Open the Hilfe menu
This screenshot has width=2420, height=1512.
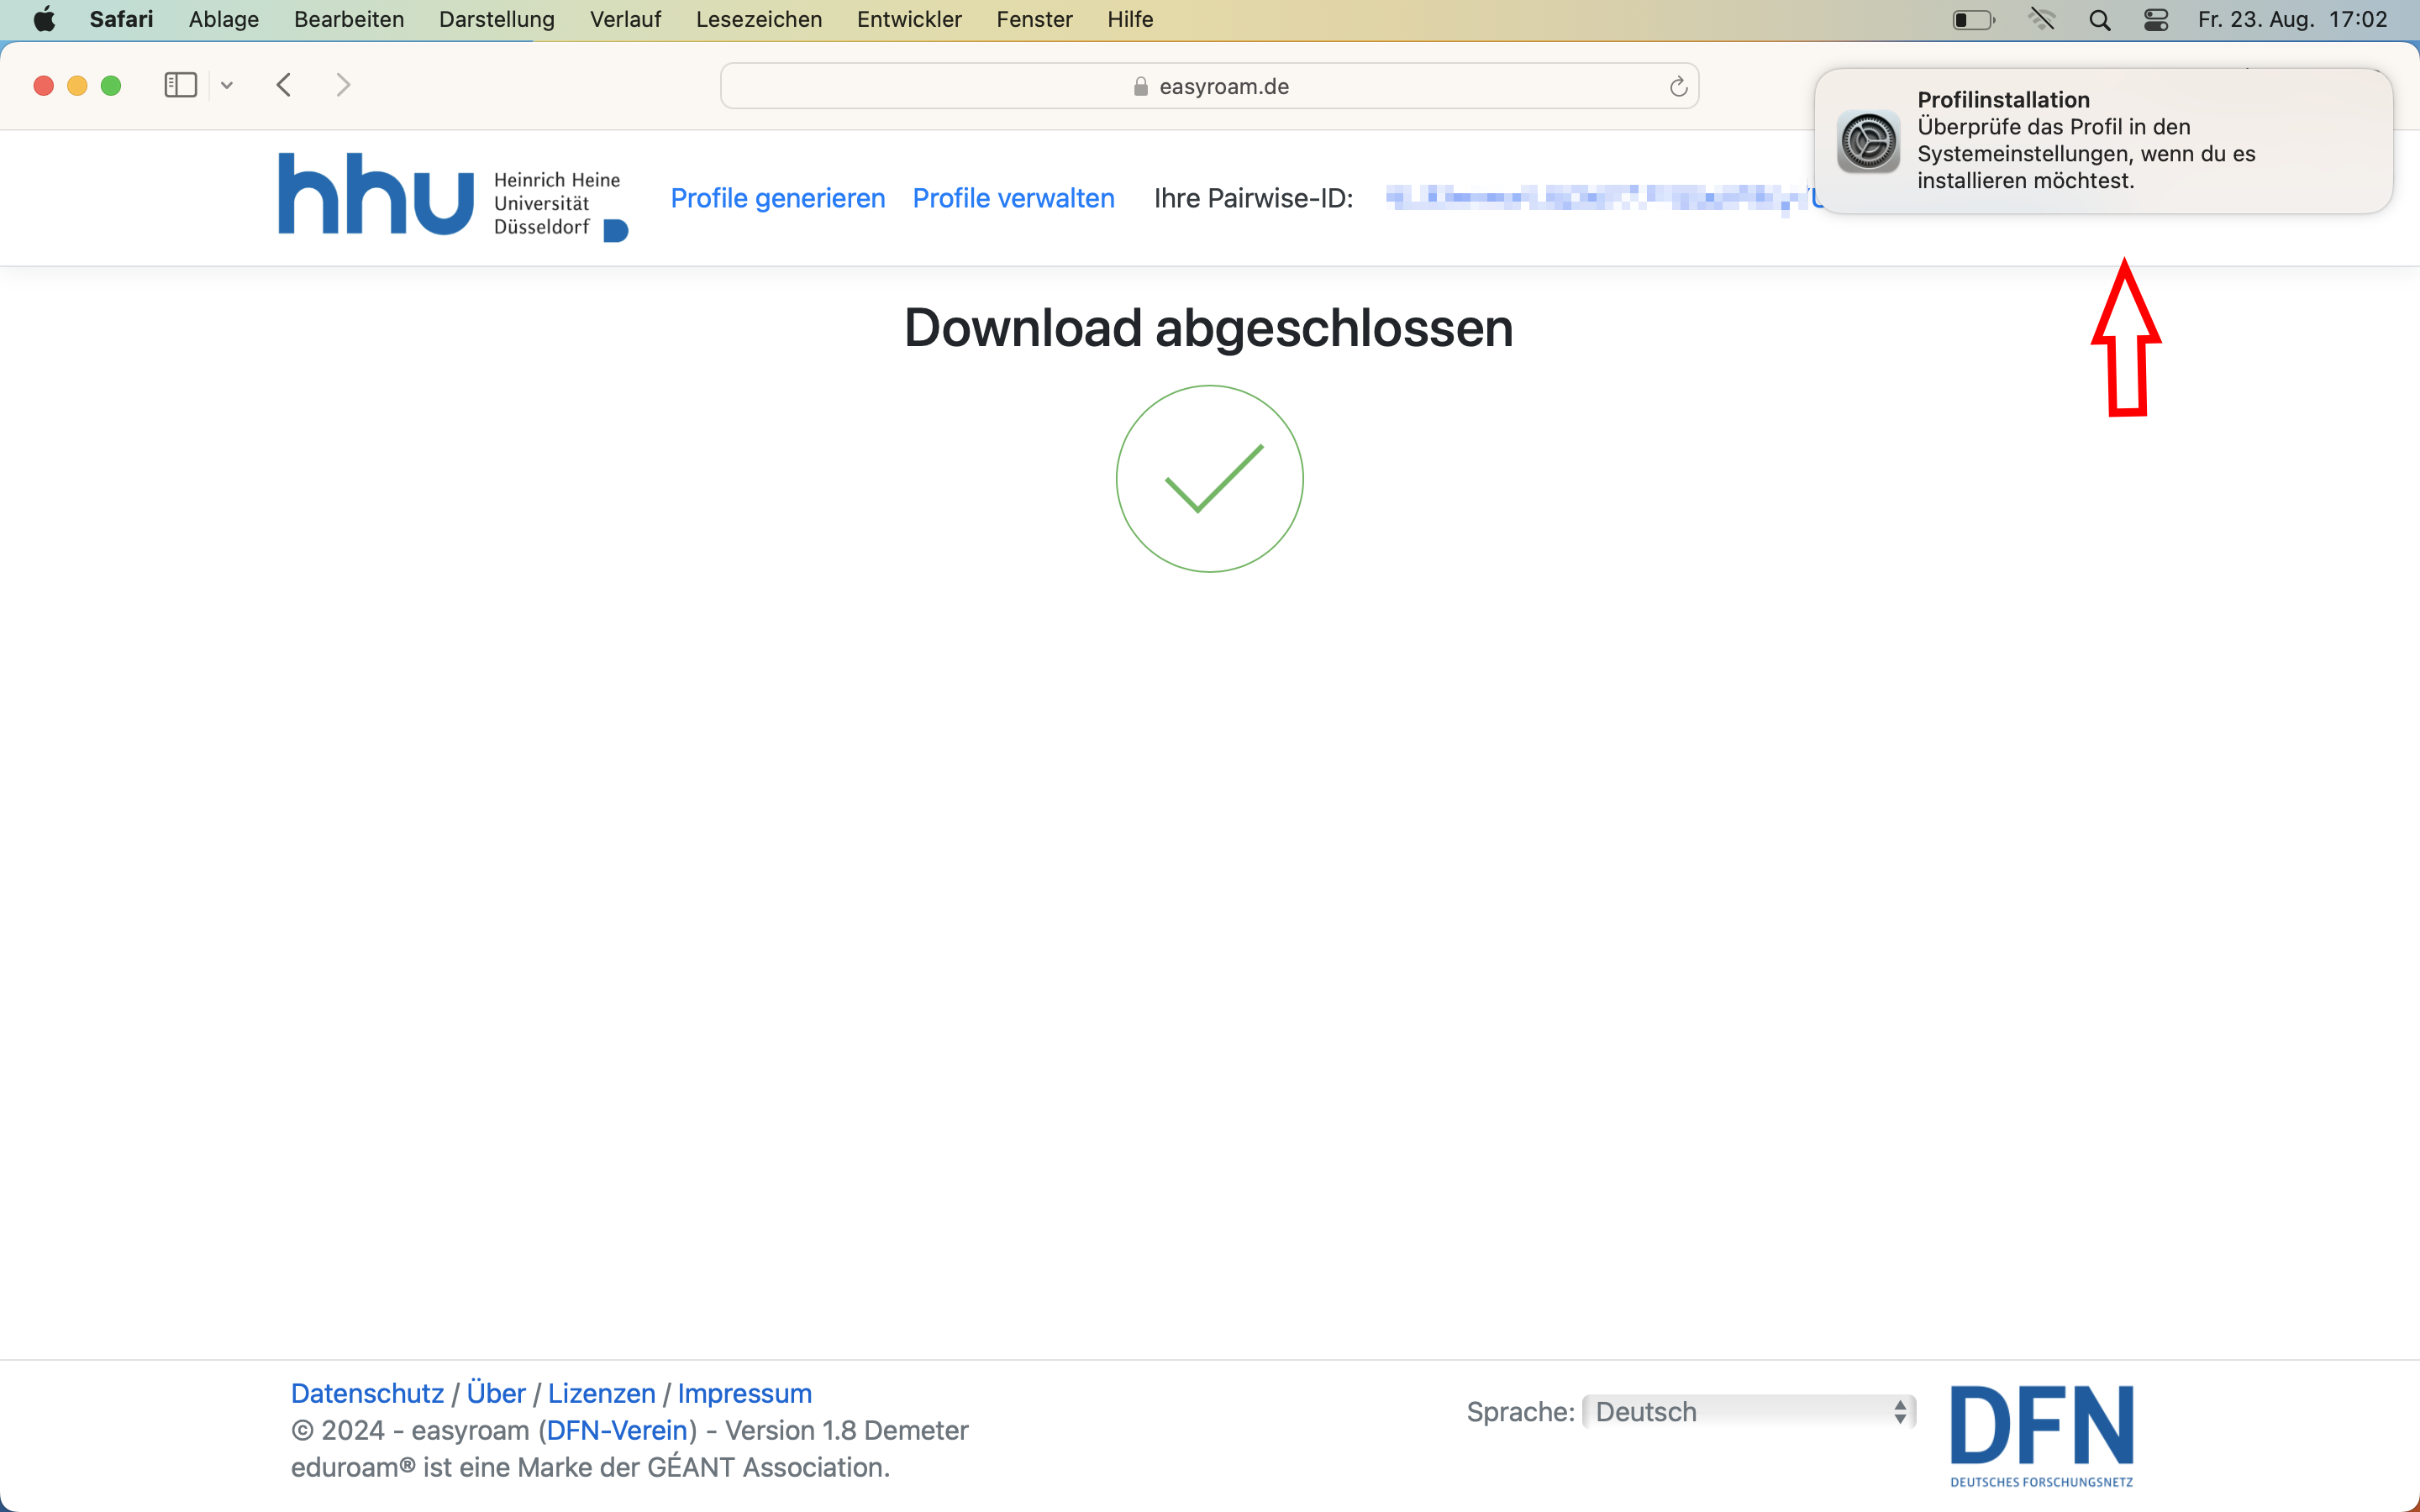coord(1130,19)
